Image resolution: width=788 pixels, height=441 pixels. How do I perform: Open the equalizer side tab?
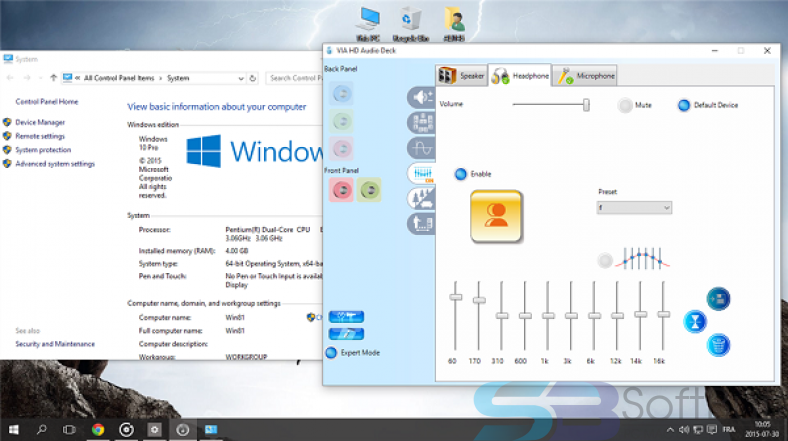coord(421,174)
